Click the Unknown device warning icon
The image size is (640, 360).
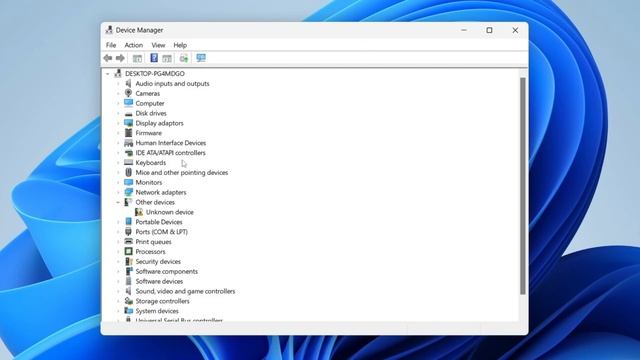point(139,212)
